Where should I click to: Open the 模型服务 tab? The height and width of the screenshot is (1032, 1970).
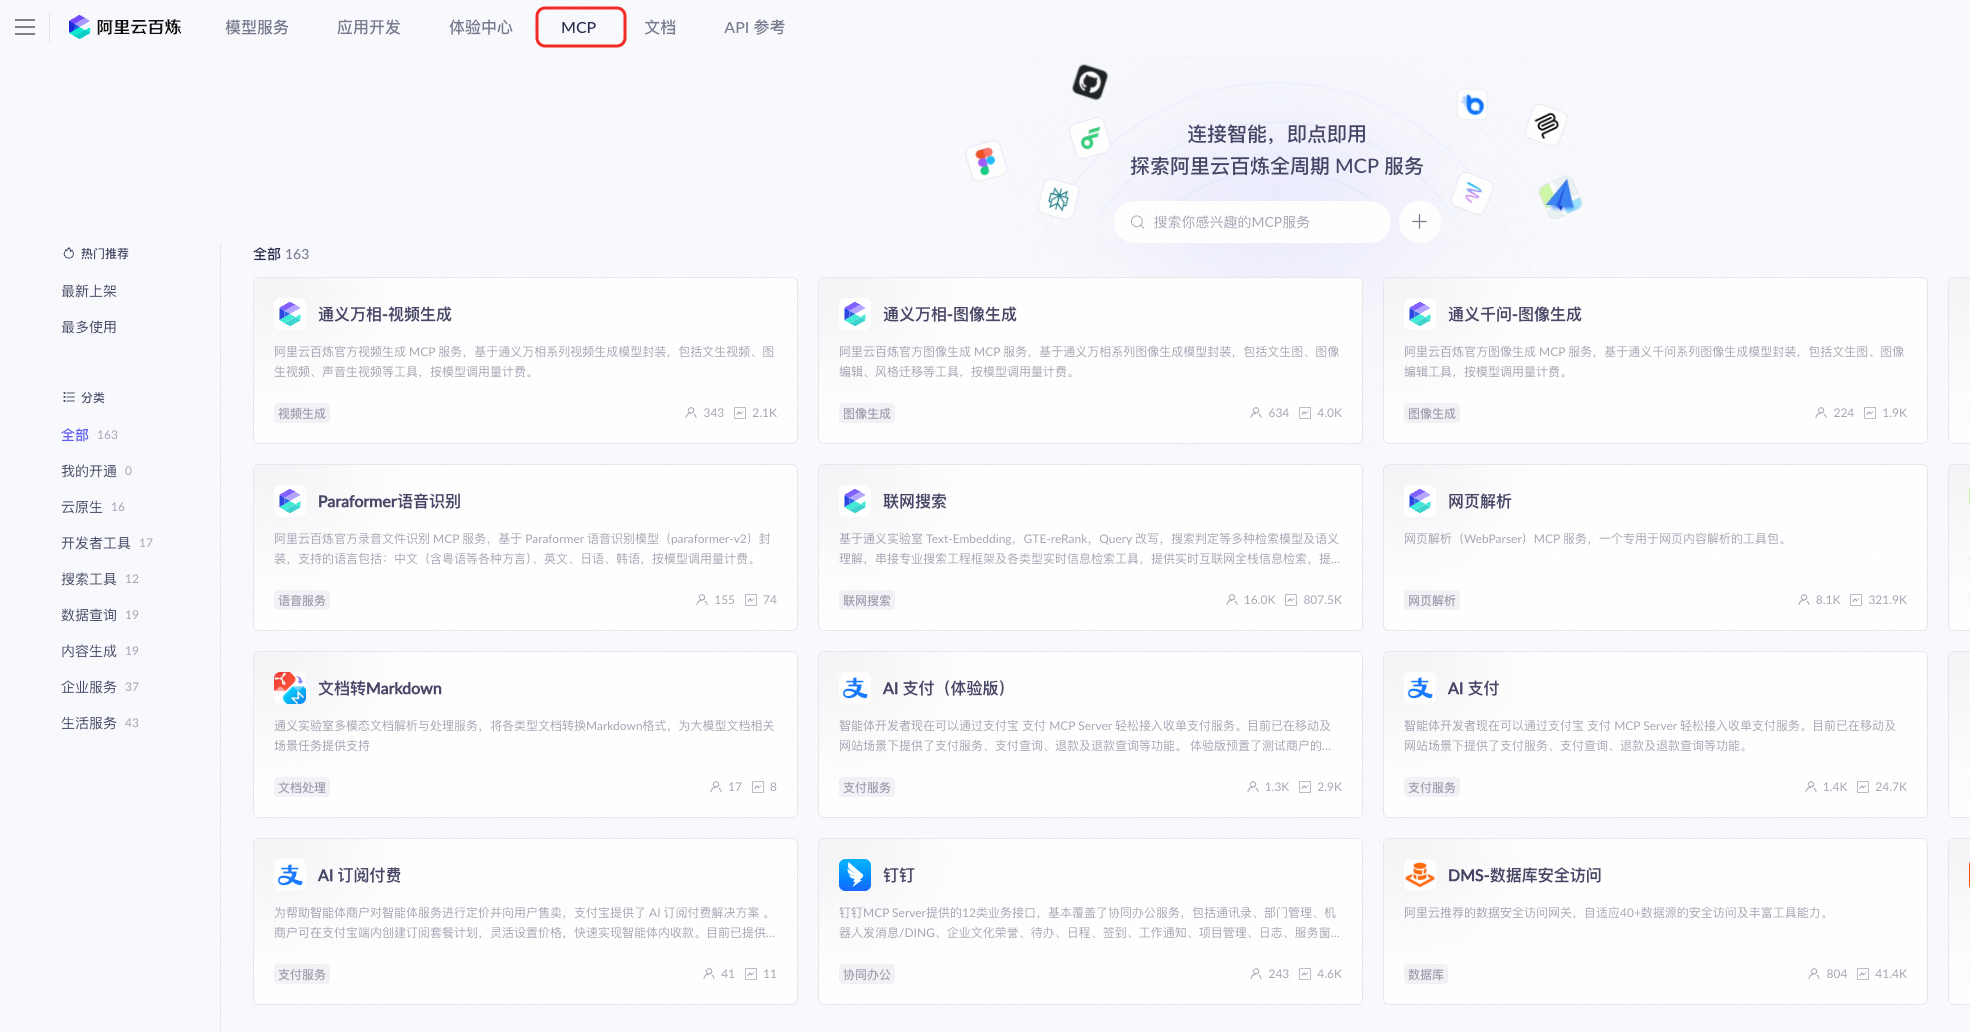point(257,27)
